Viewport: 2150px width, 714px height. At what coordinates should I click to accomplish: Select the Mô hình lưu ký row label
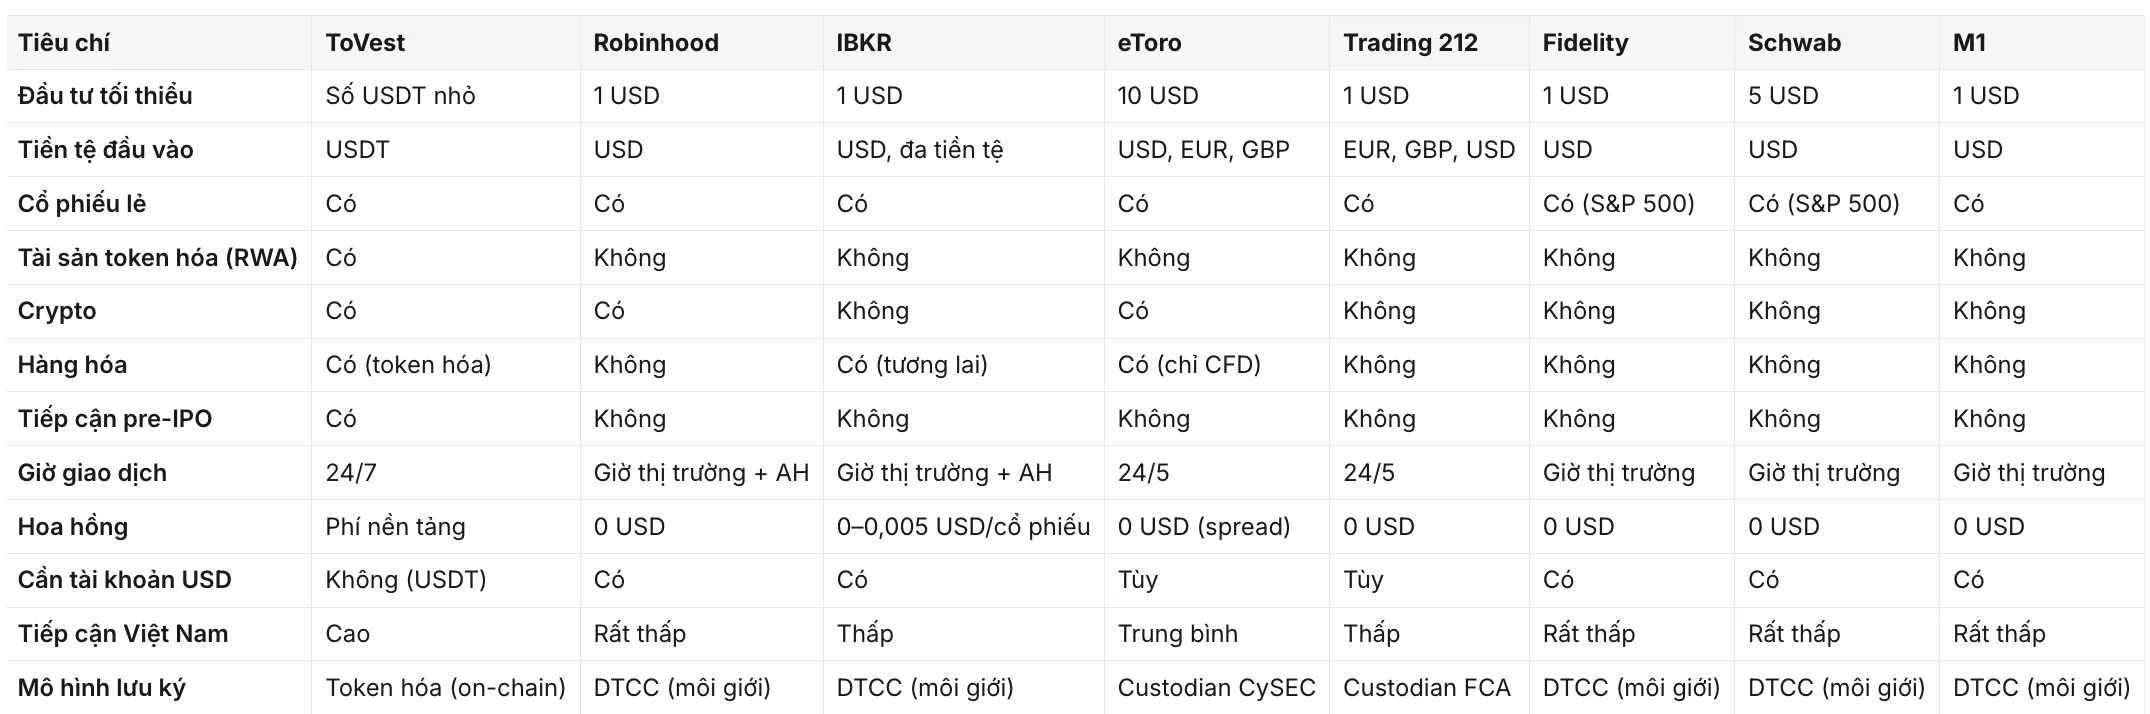pyautogui.click(x=102, y=688)
